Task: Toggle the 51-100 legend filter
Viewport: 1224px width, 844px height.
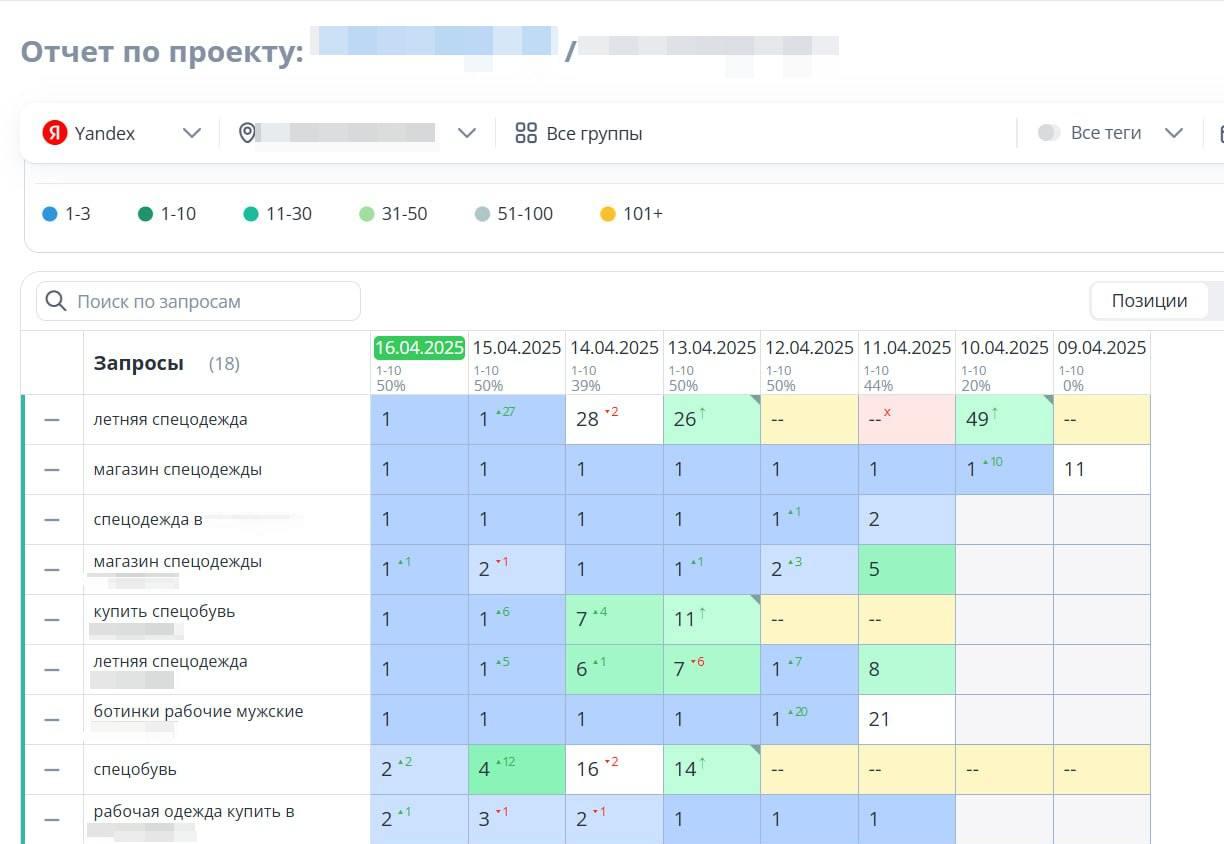Action: tap(484, 213)
